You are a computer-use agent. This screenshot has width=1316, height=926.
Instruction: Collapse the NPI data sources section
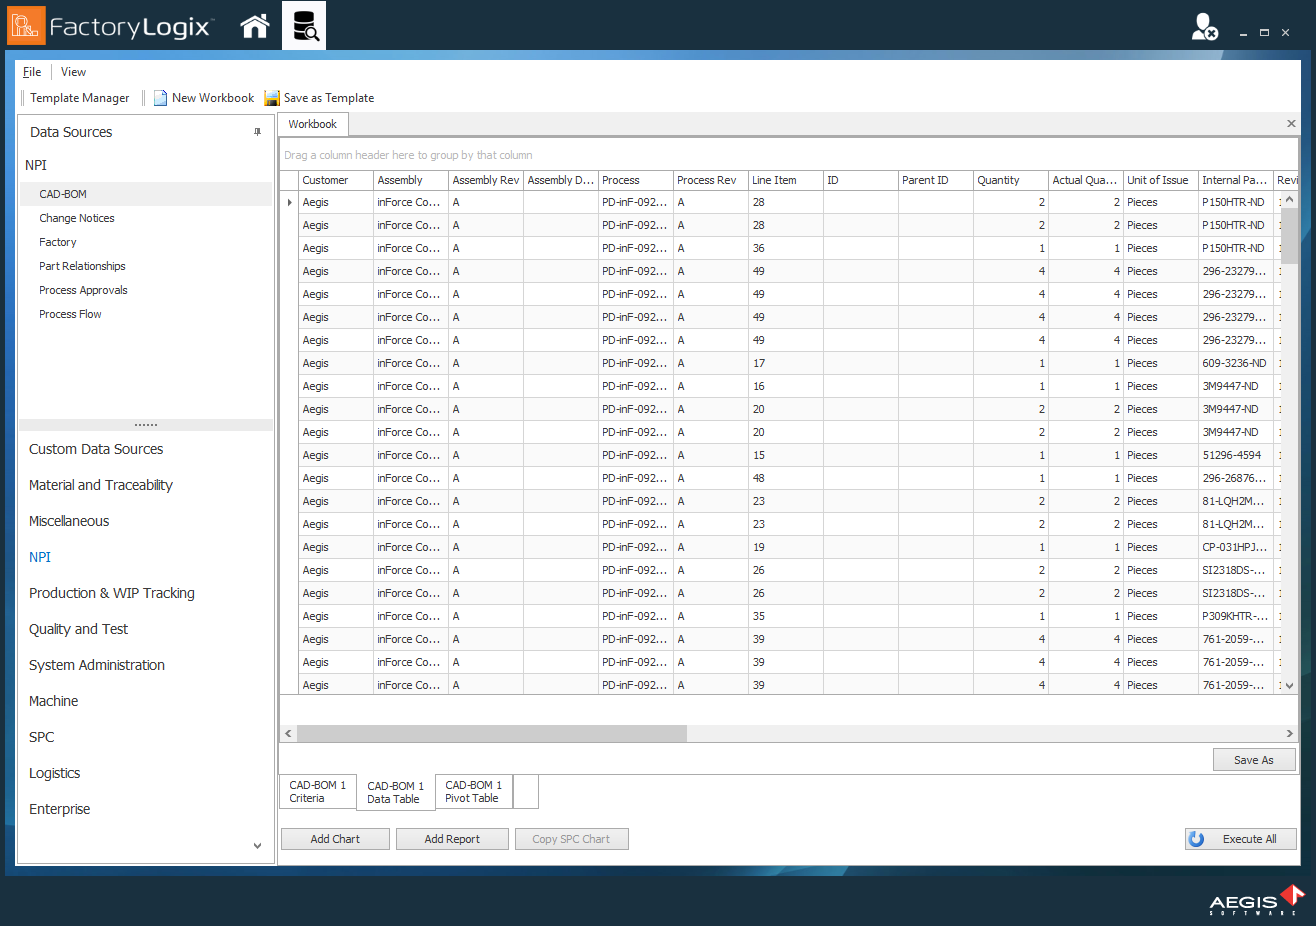pyautogui.click(x=38, y=164)
